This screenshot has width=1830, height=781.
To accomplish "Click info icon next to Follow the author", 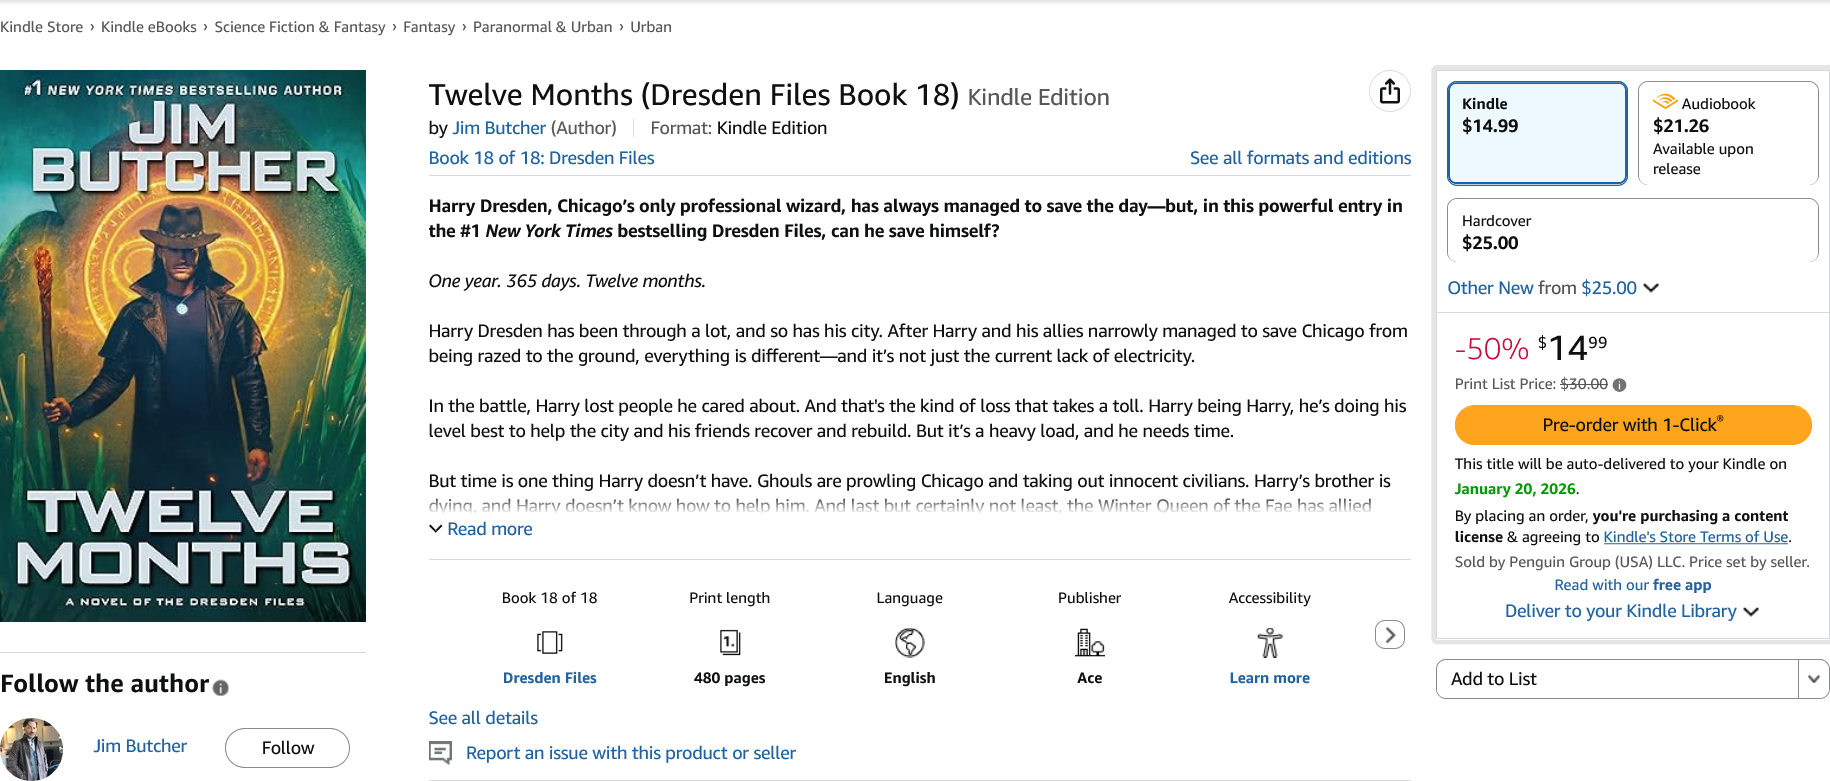I will pyautogui.click(x=221, y=688).
